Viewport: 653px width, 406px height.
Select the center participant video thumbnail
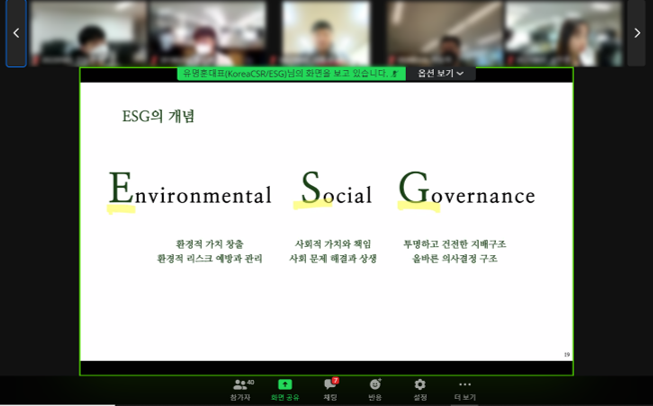[x=325, y=33]
